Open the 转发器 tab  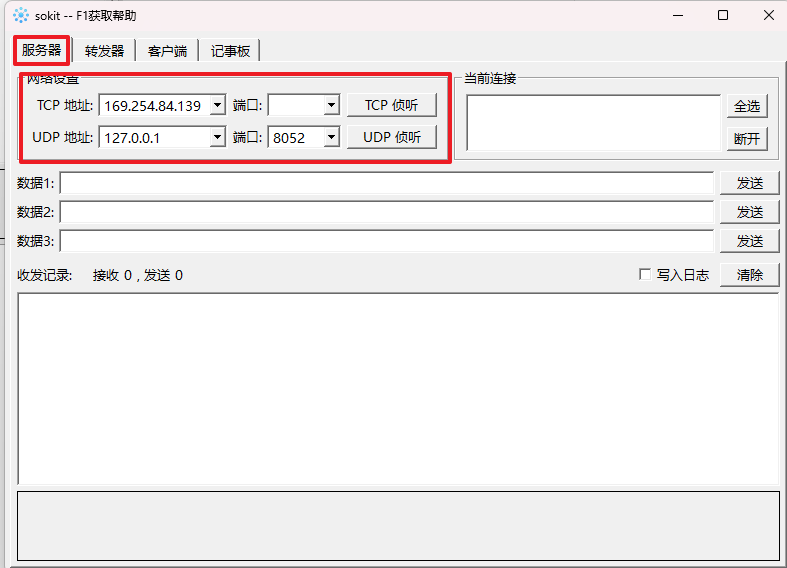pyautogui.click(x=104, y=51)
